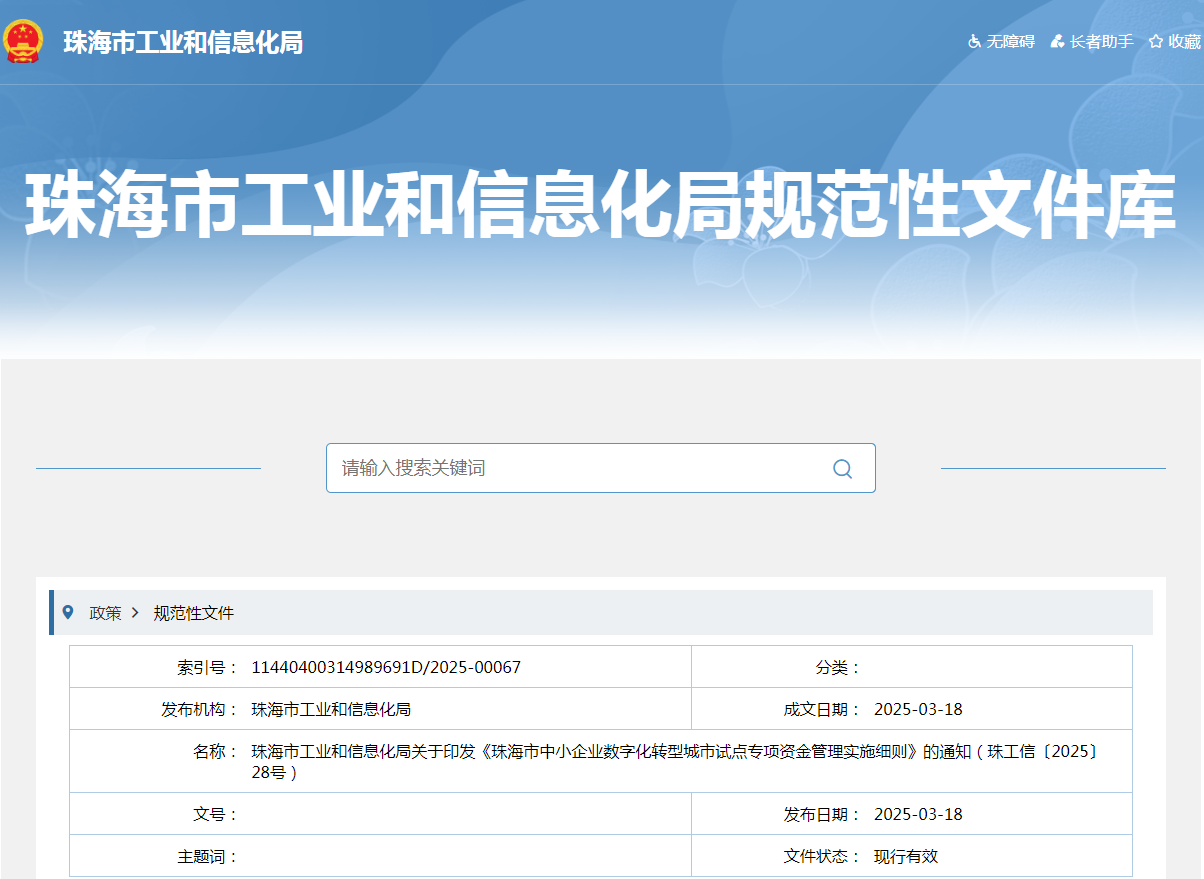
Task: Open the 珠海市工业和信息化局 site title link
Action: 182,42
